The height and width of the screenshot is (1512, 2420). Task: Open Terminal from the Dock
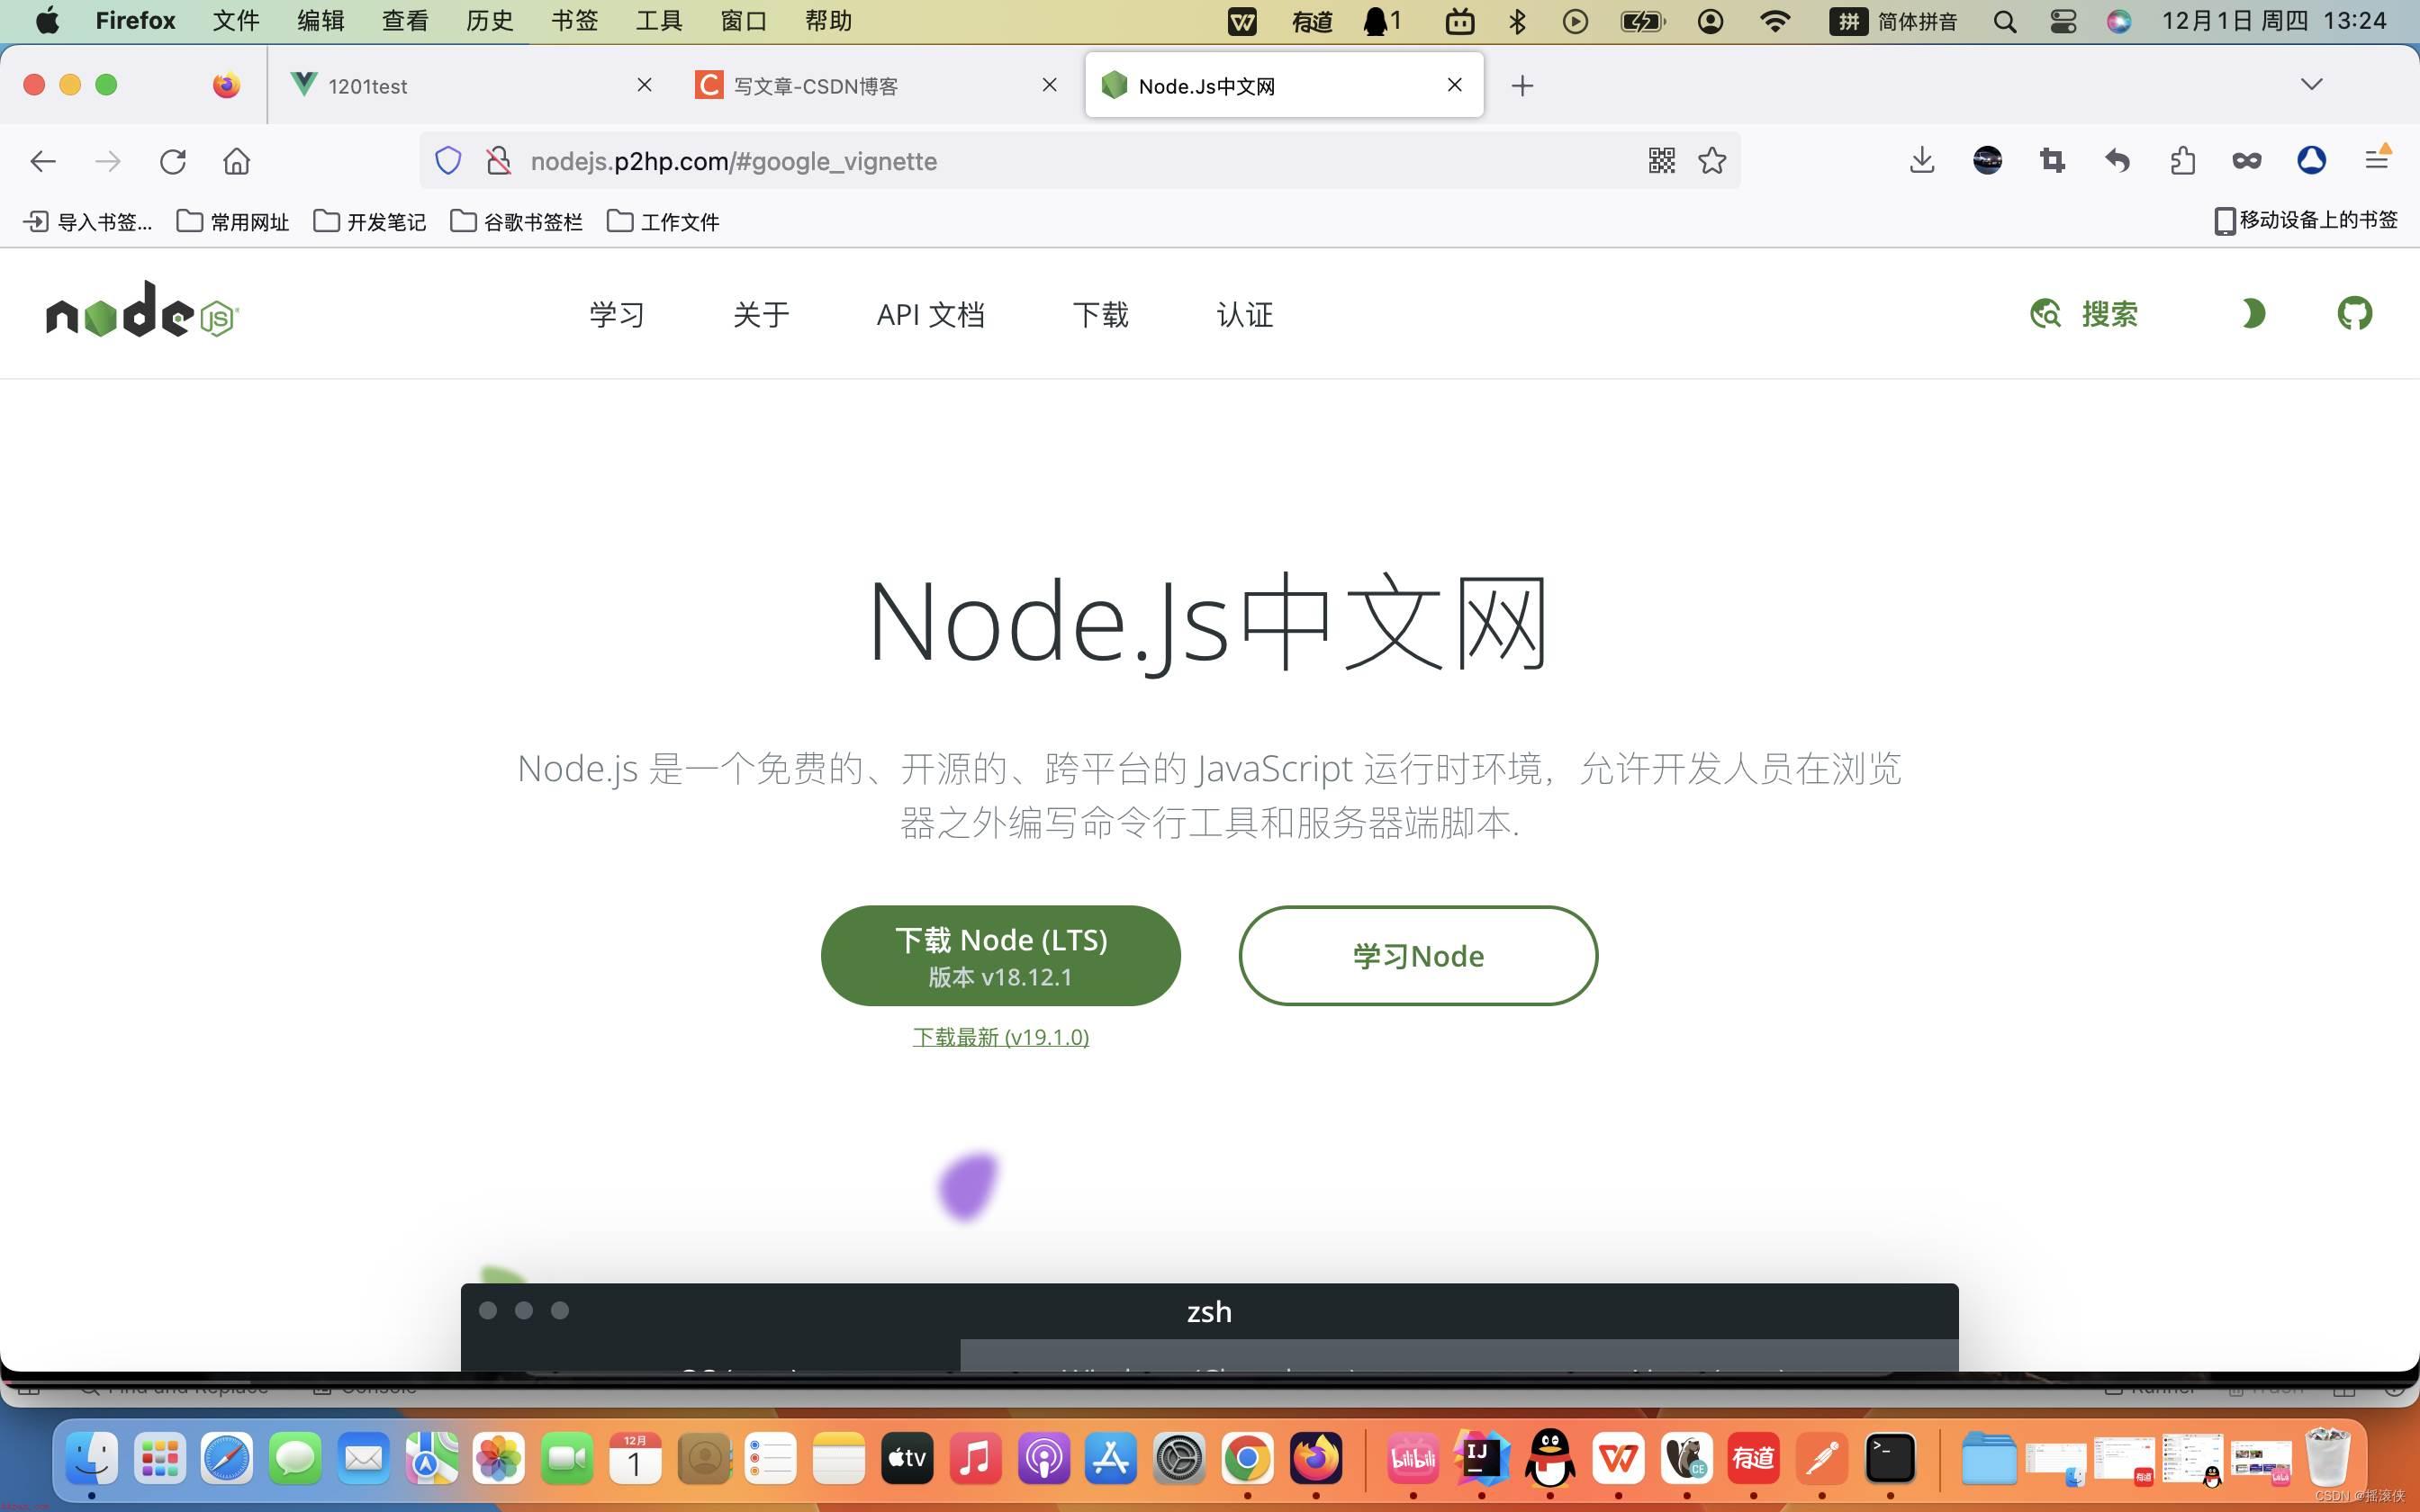1890,1459
